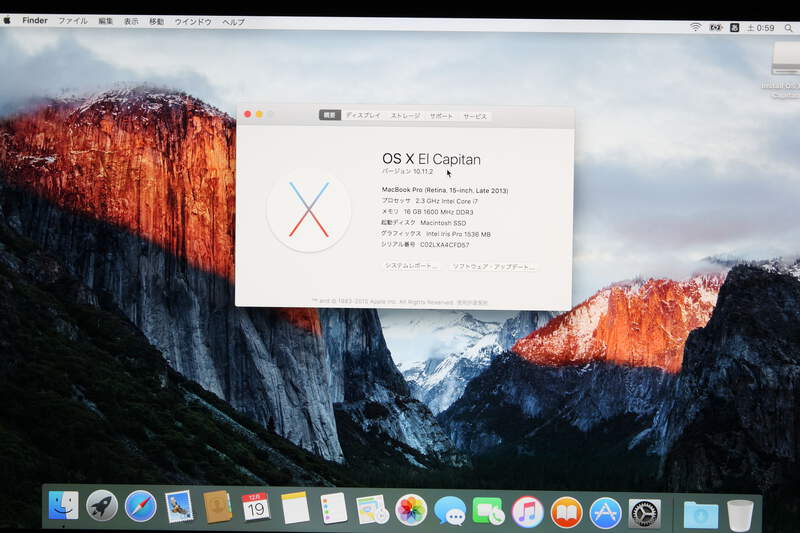Open the ファイル menu
This screenshot has height=533, width=800.
click(x=72, y=21)
